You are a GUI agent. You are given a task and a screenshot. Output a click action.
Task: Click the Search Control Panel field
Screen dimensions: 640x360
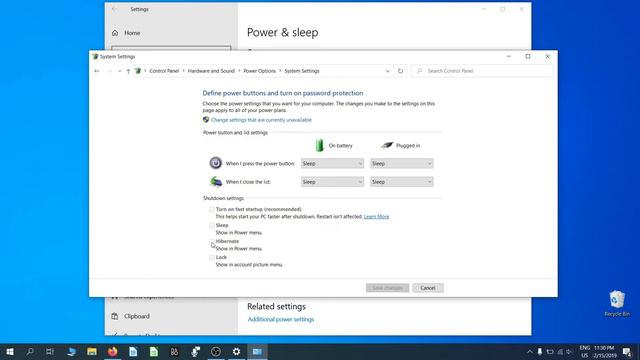pos(482,71)
